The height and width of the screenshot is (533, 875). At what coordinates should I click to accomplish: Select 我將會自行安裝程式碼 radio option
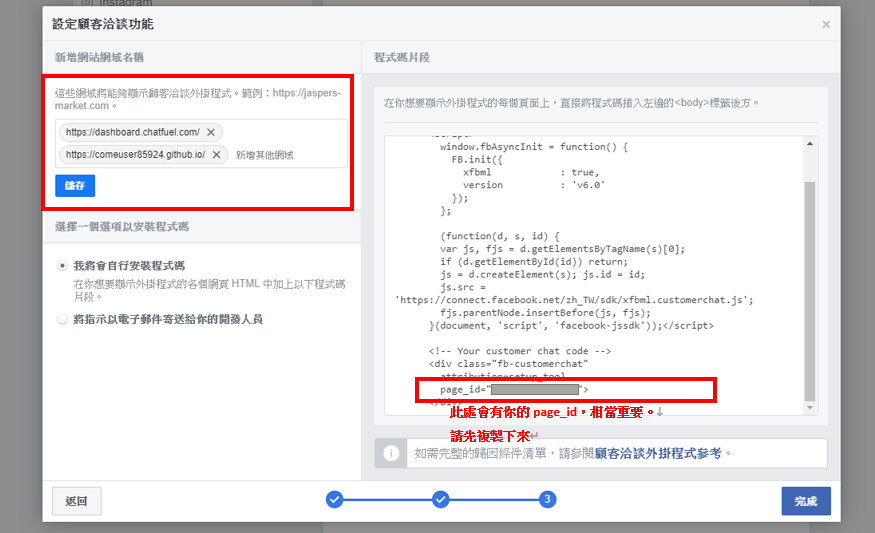pos(62,266)
